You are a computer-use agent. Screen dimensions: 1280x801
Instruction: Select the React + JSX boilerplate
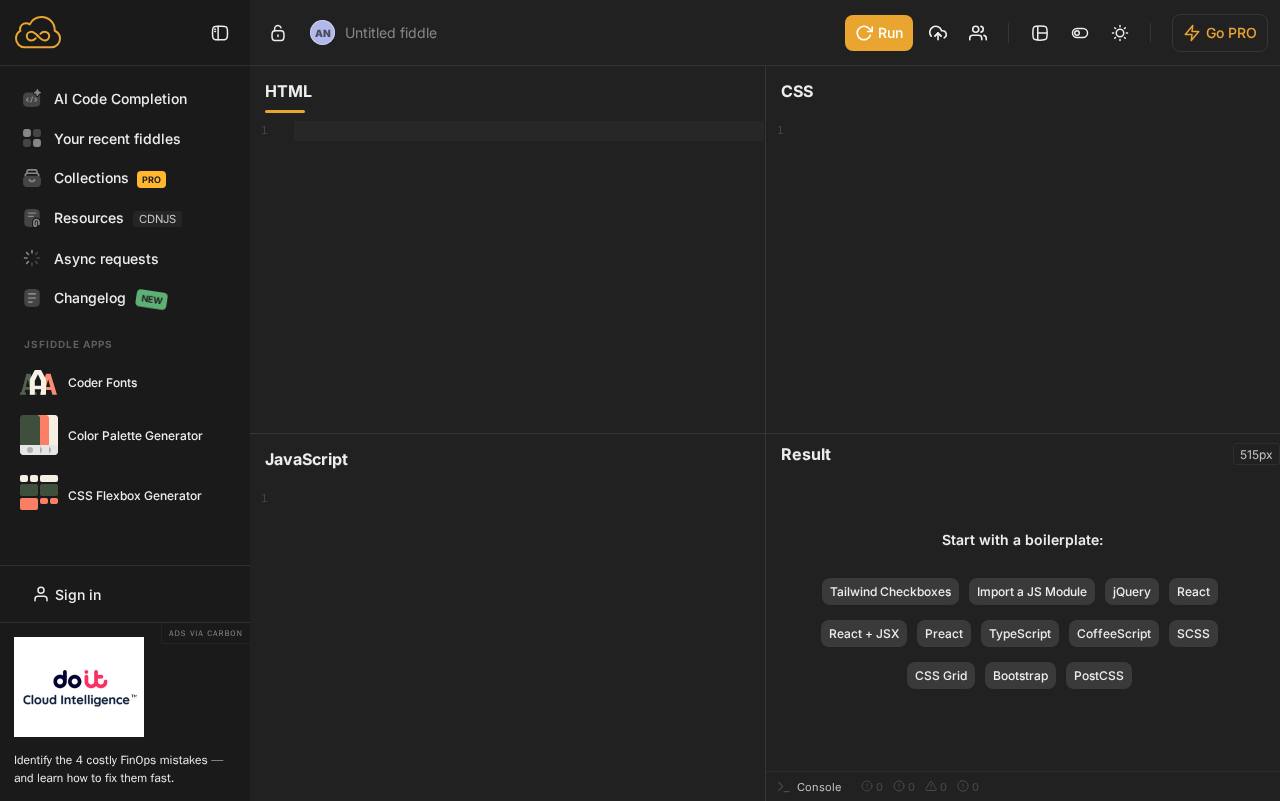pos(864,634)
